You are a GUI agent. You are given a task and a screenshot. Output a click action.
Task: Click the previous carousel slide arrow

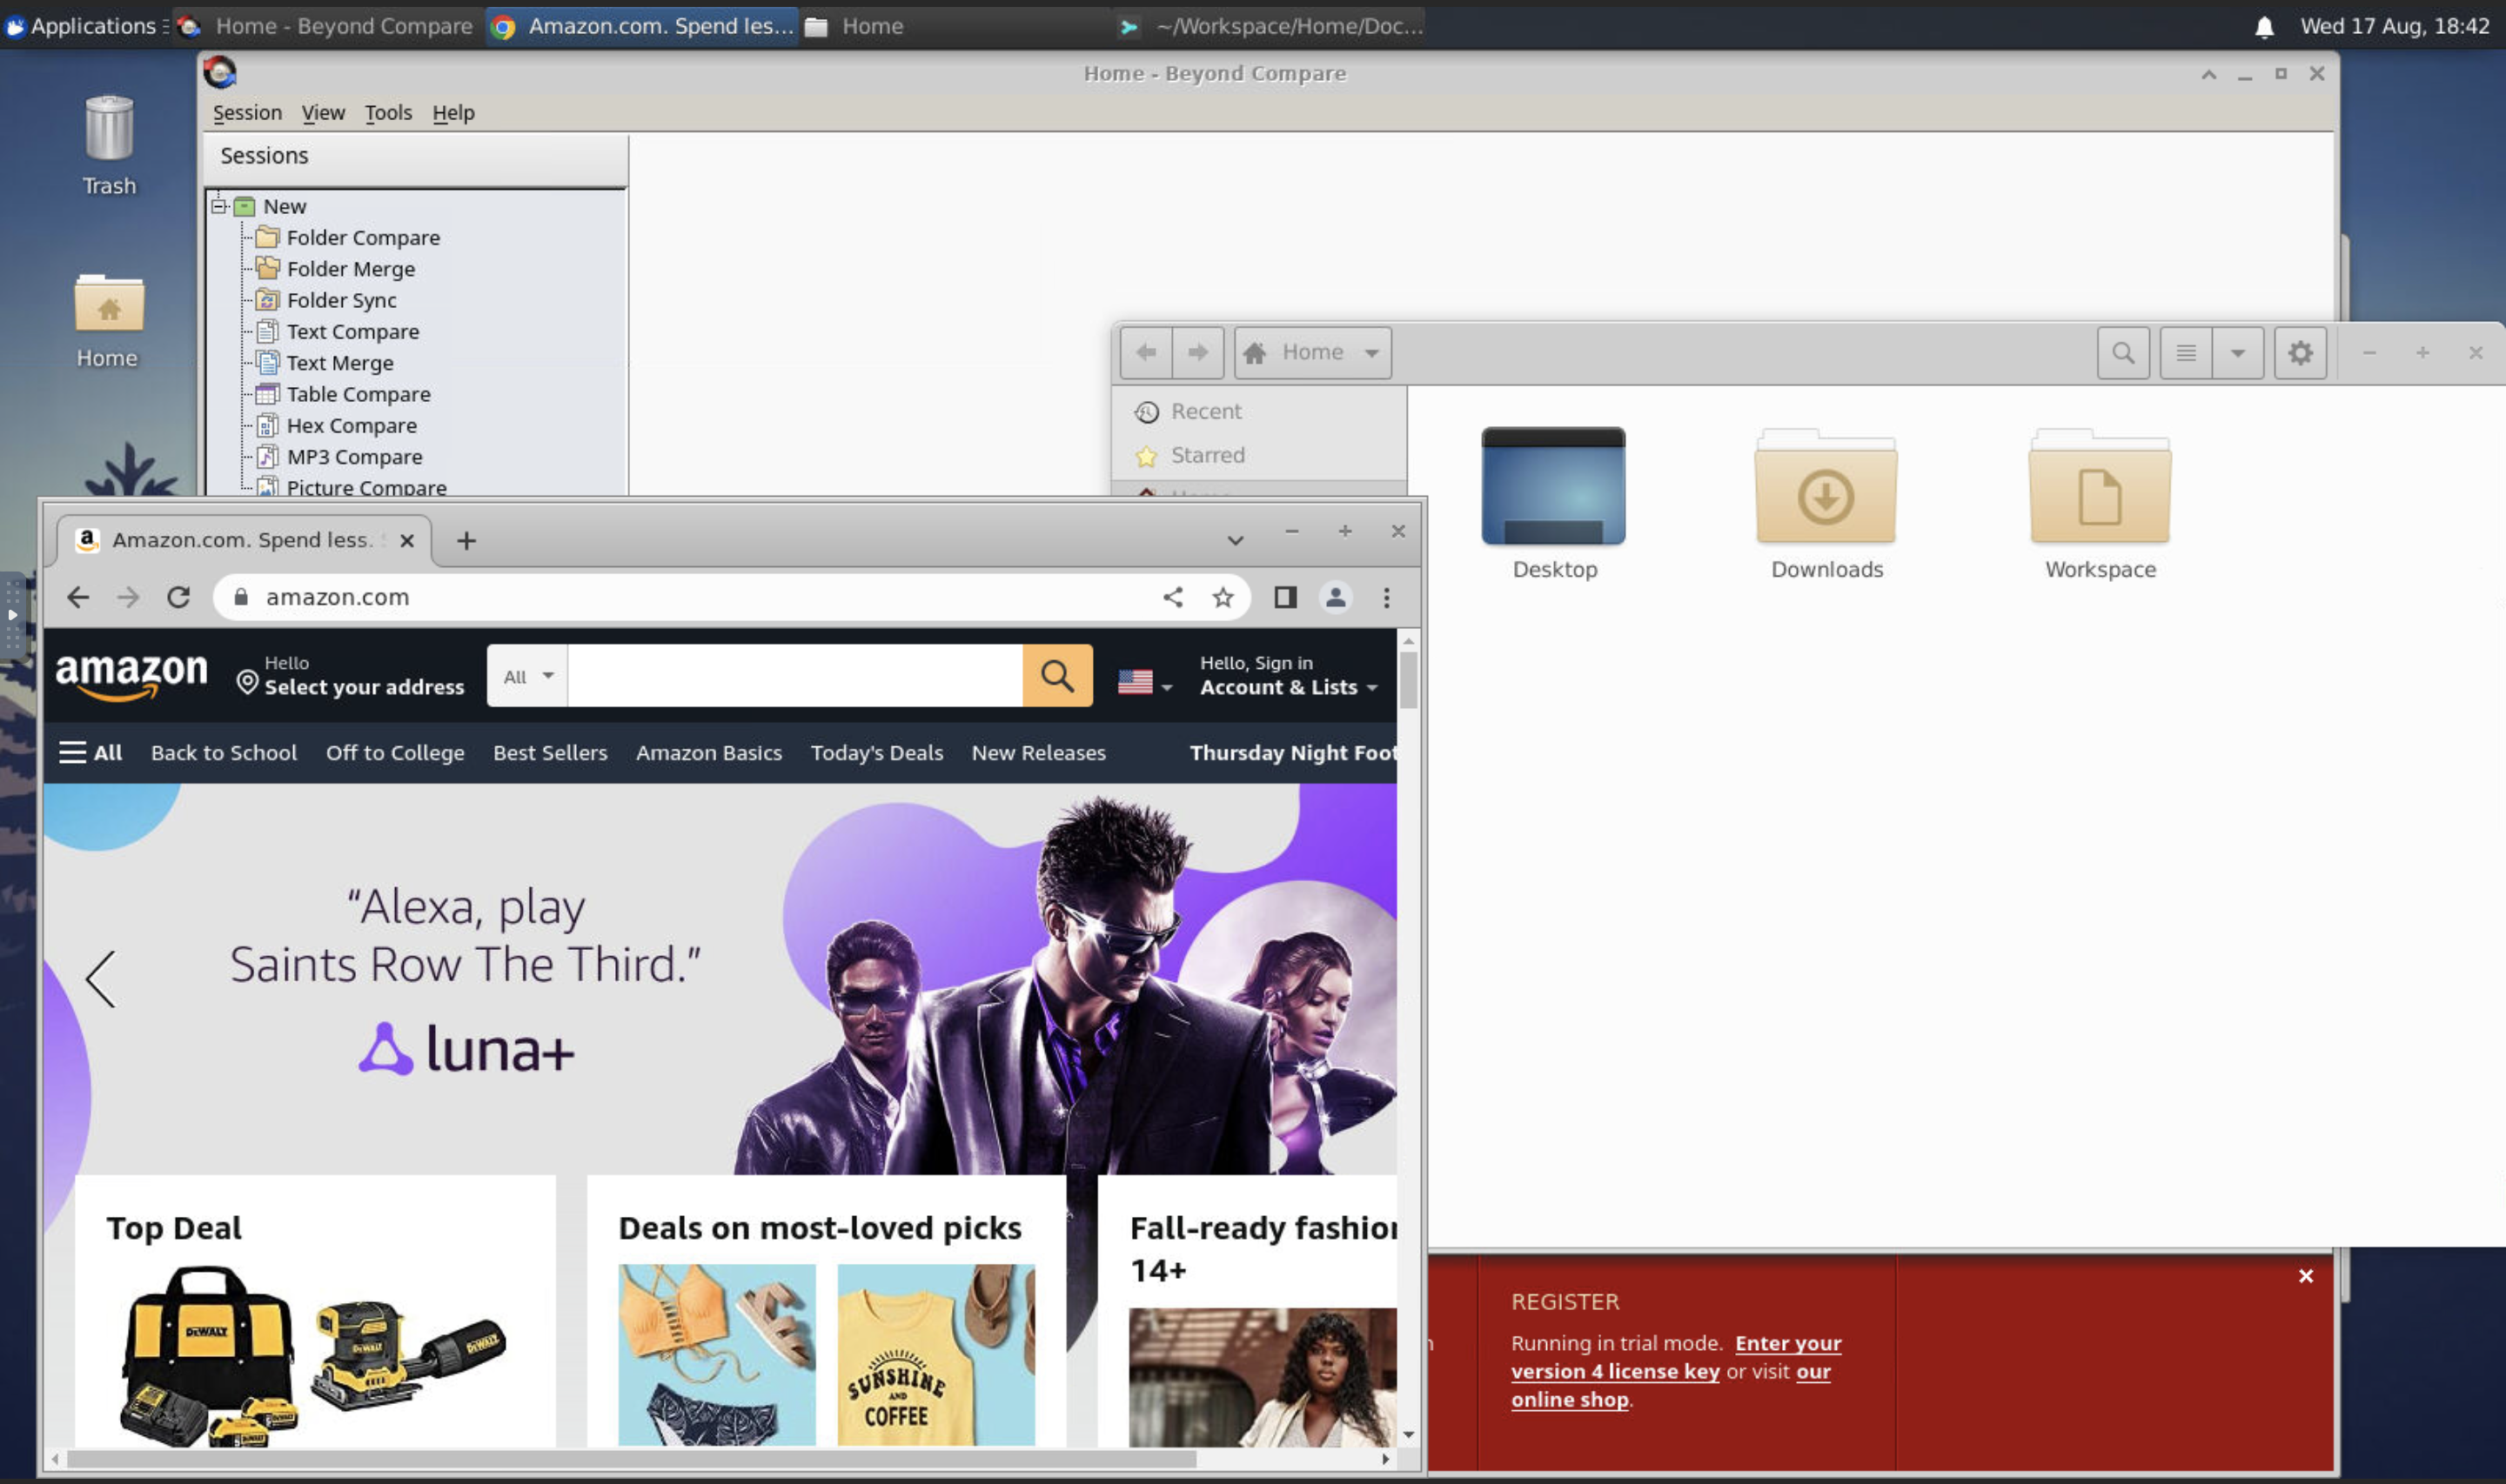101,978
